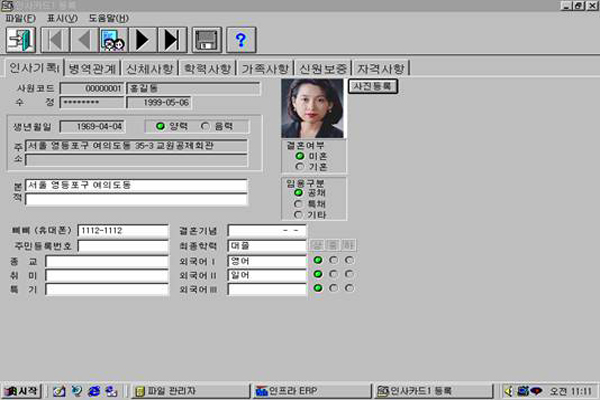Select the 음력 radio button
Screen dimensions: 600x400
click(206, 126)
